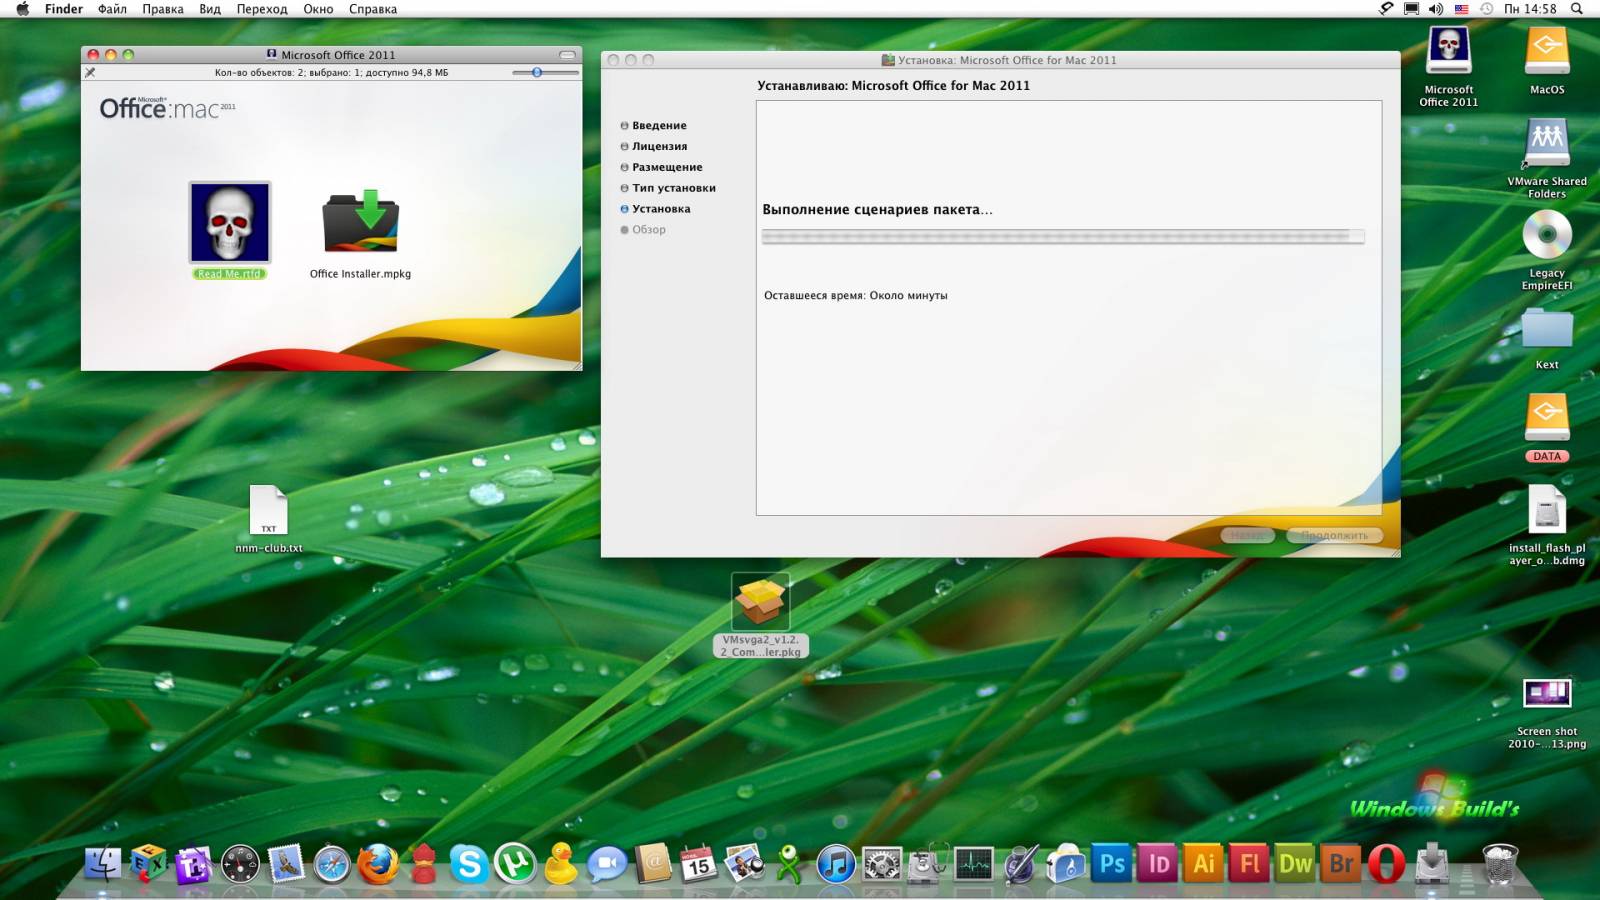Toggle toolbar pill button in Finder window
Screen dimensions: 1600x900
pyautogui.click(x=567, y=55)
